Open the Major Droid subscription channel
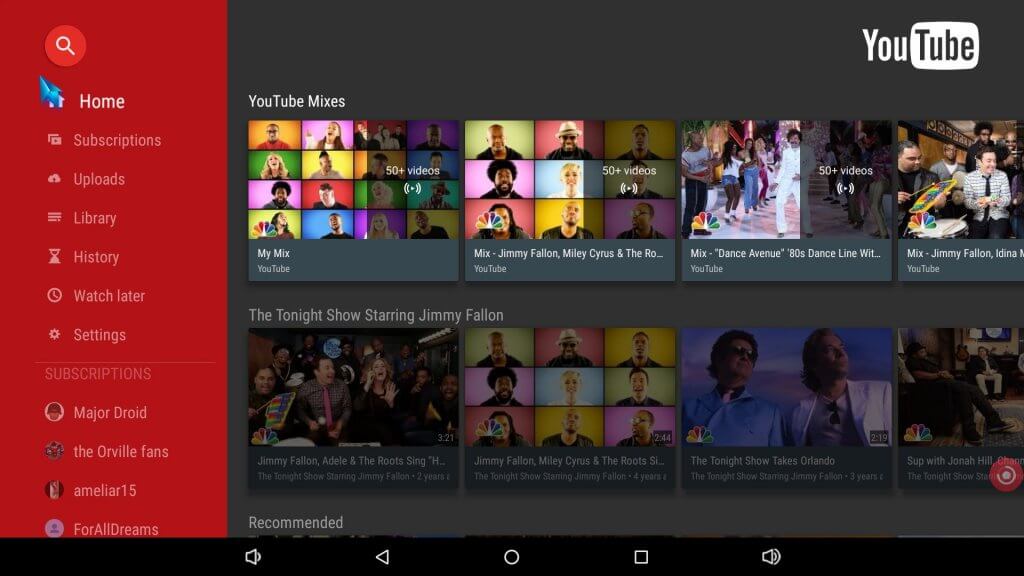This screenshot has width=1024, height=576. click(x=109, y=412)
